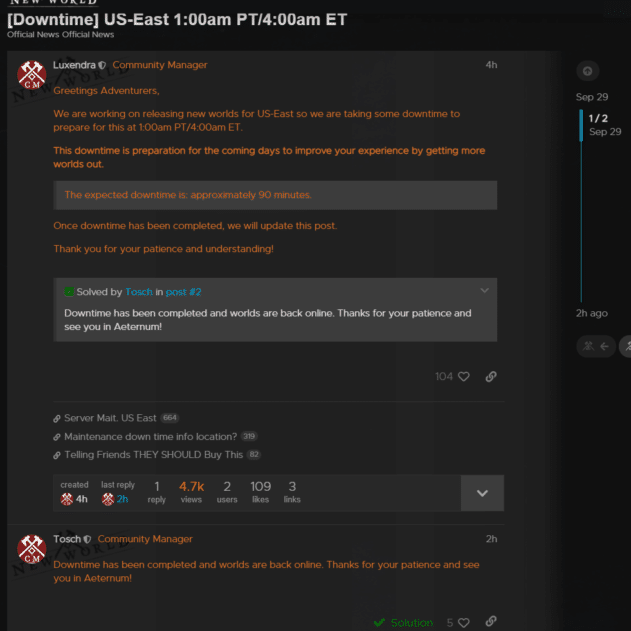The image size is (631, 631).
Task: Open the post #2 link
Action: pyautogui.click(x=183, y=292)
